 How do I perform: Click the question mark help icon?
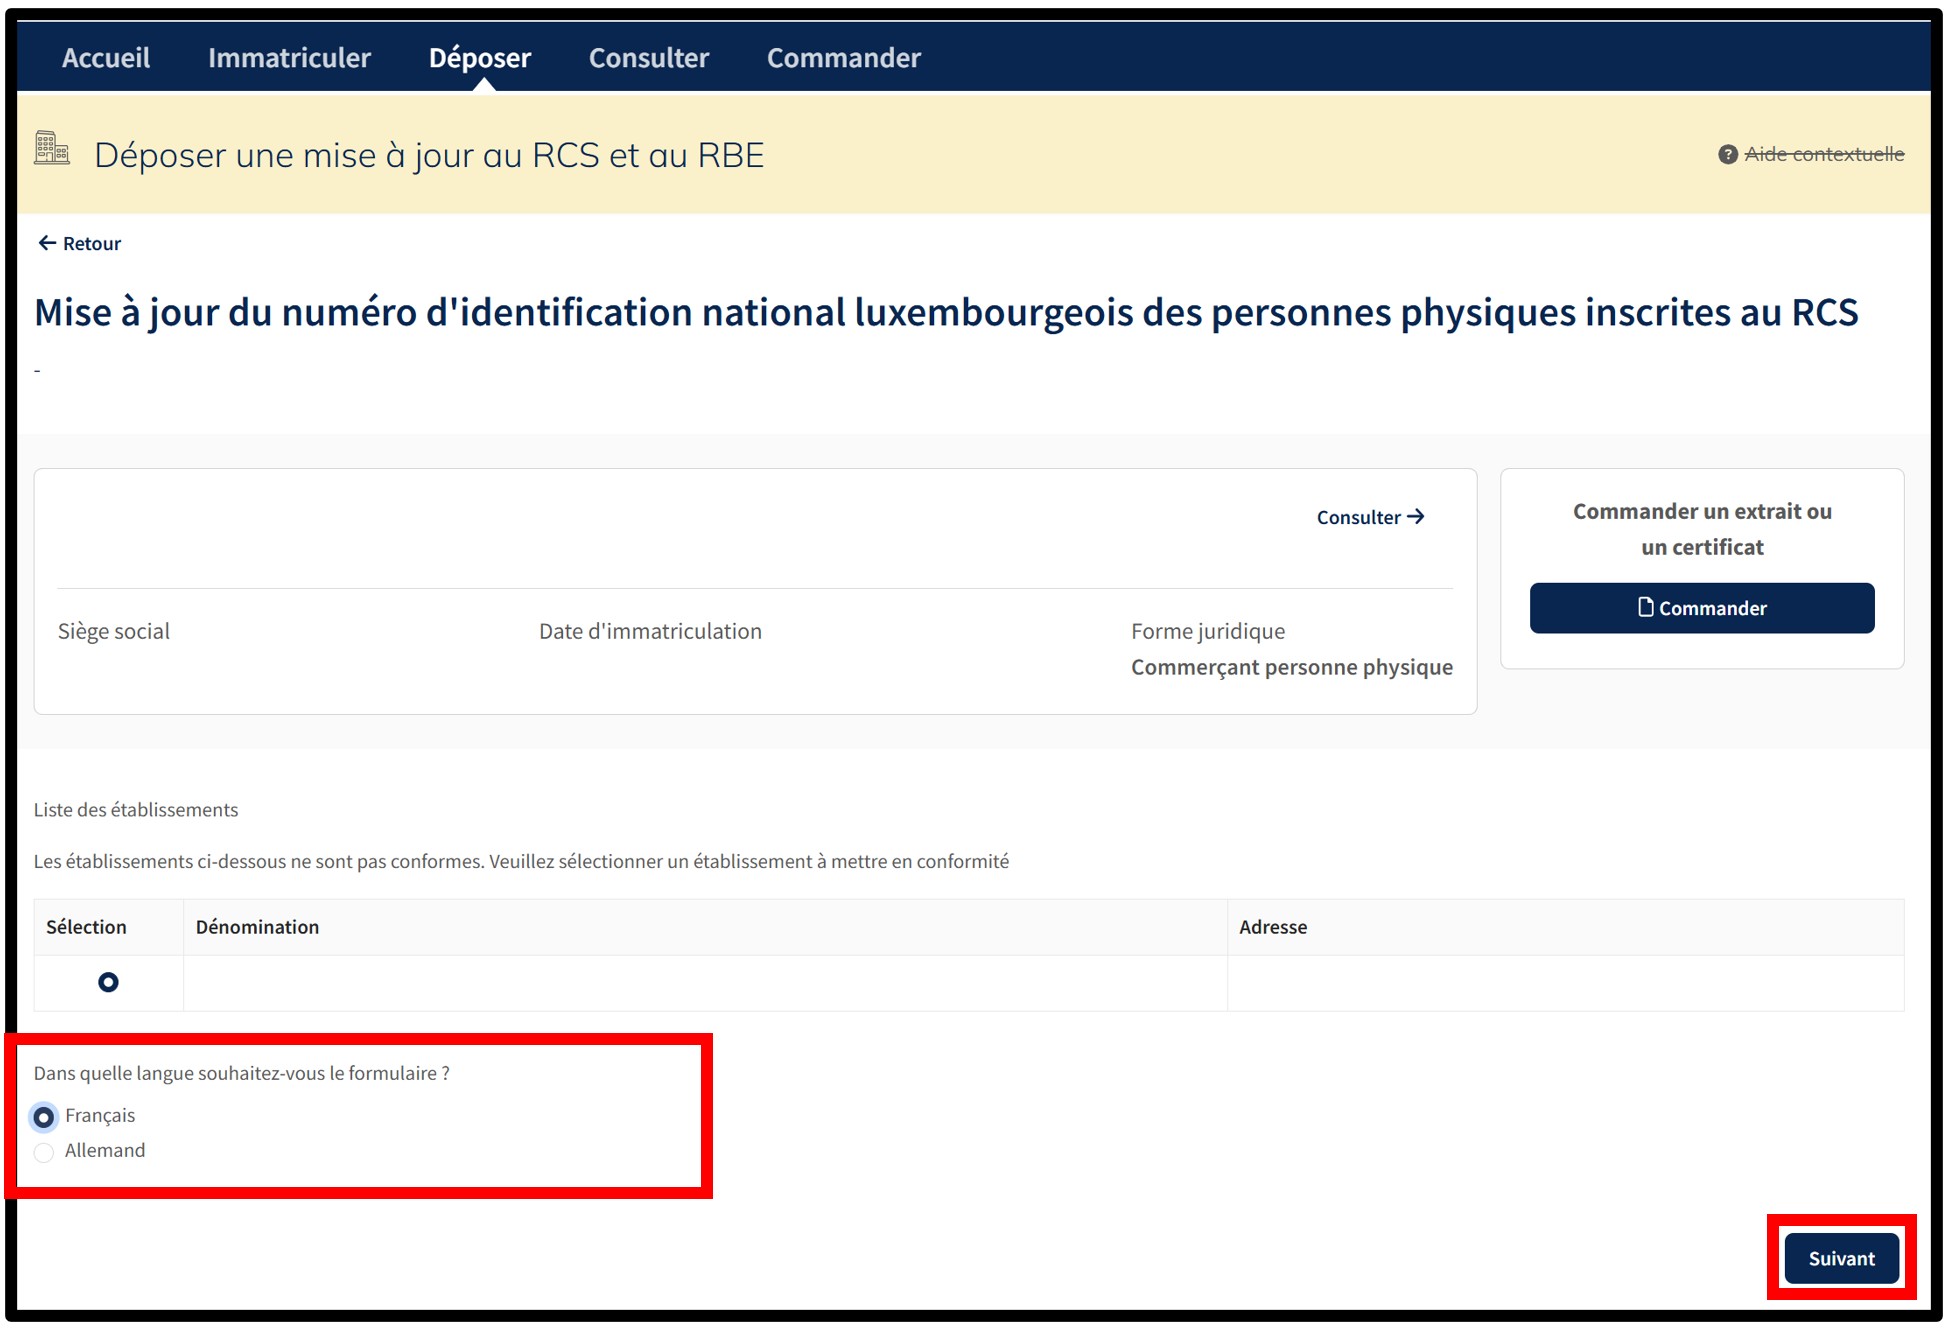point(1727,154)
